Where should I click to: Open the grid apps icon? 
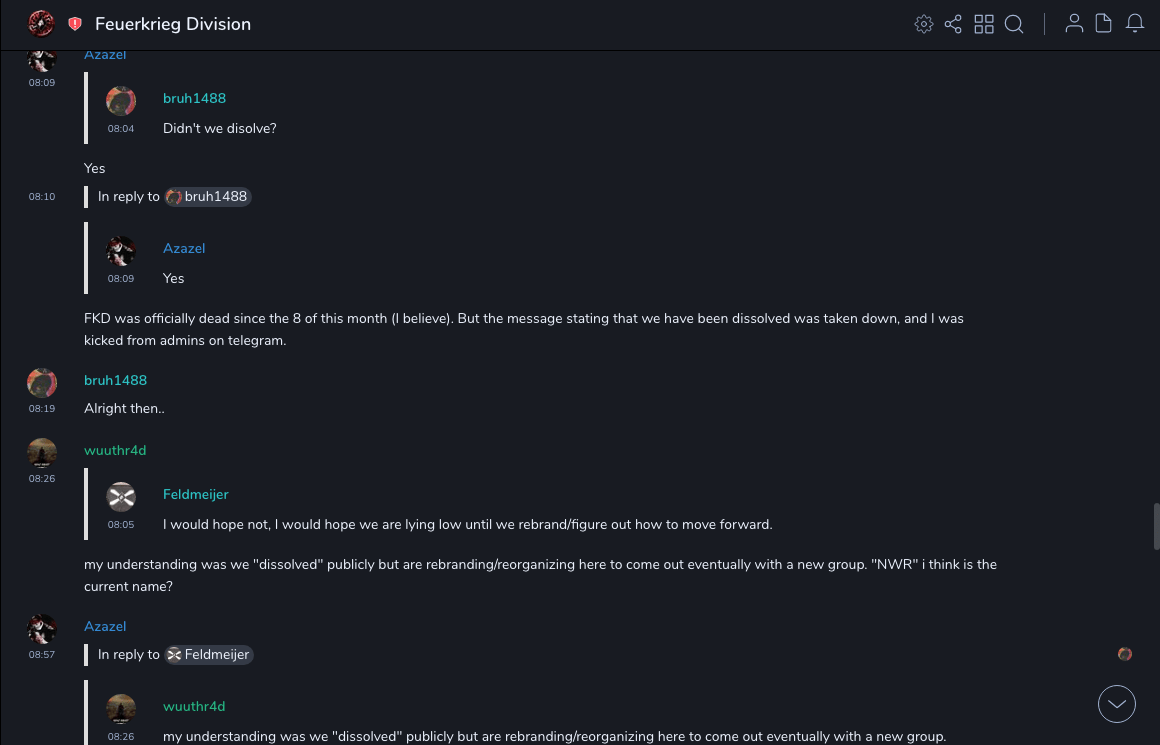(984, 24)
